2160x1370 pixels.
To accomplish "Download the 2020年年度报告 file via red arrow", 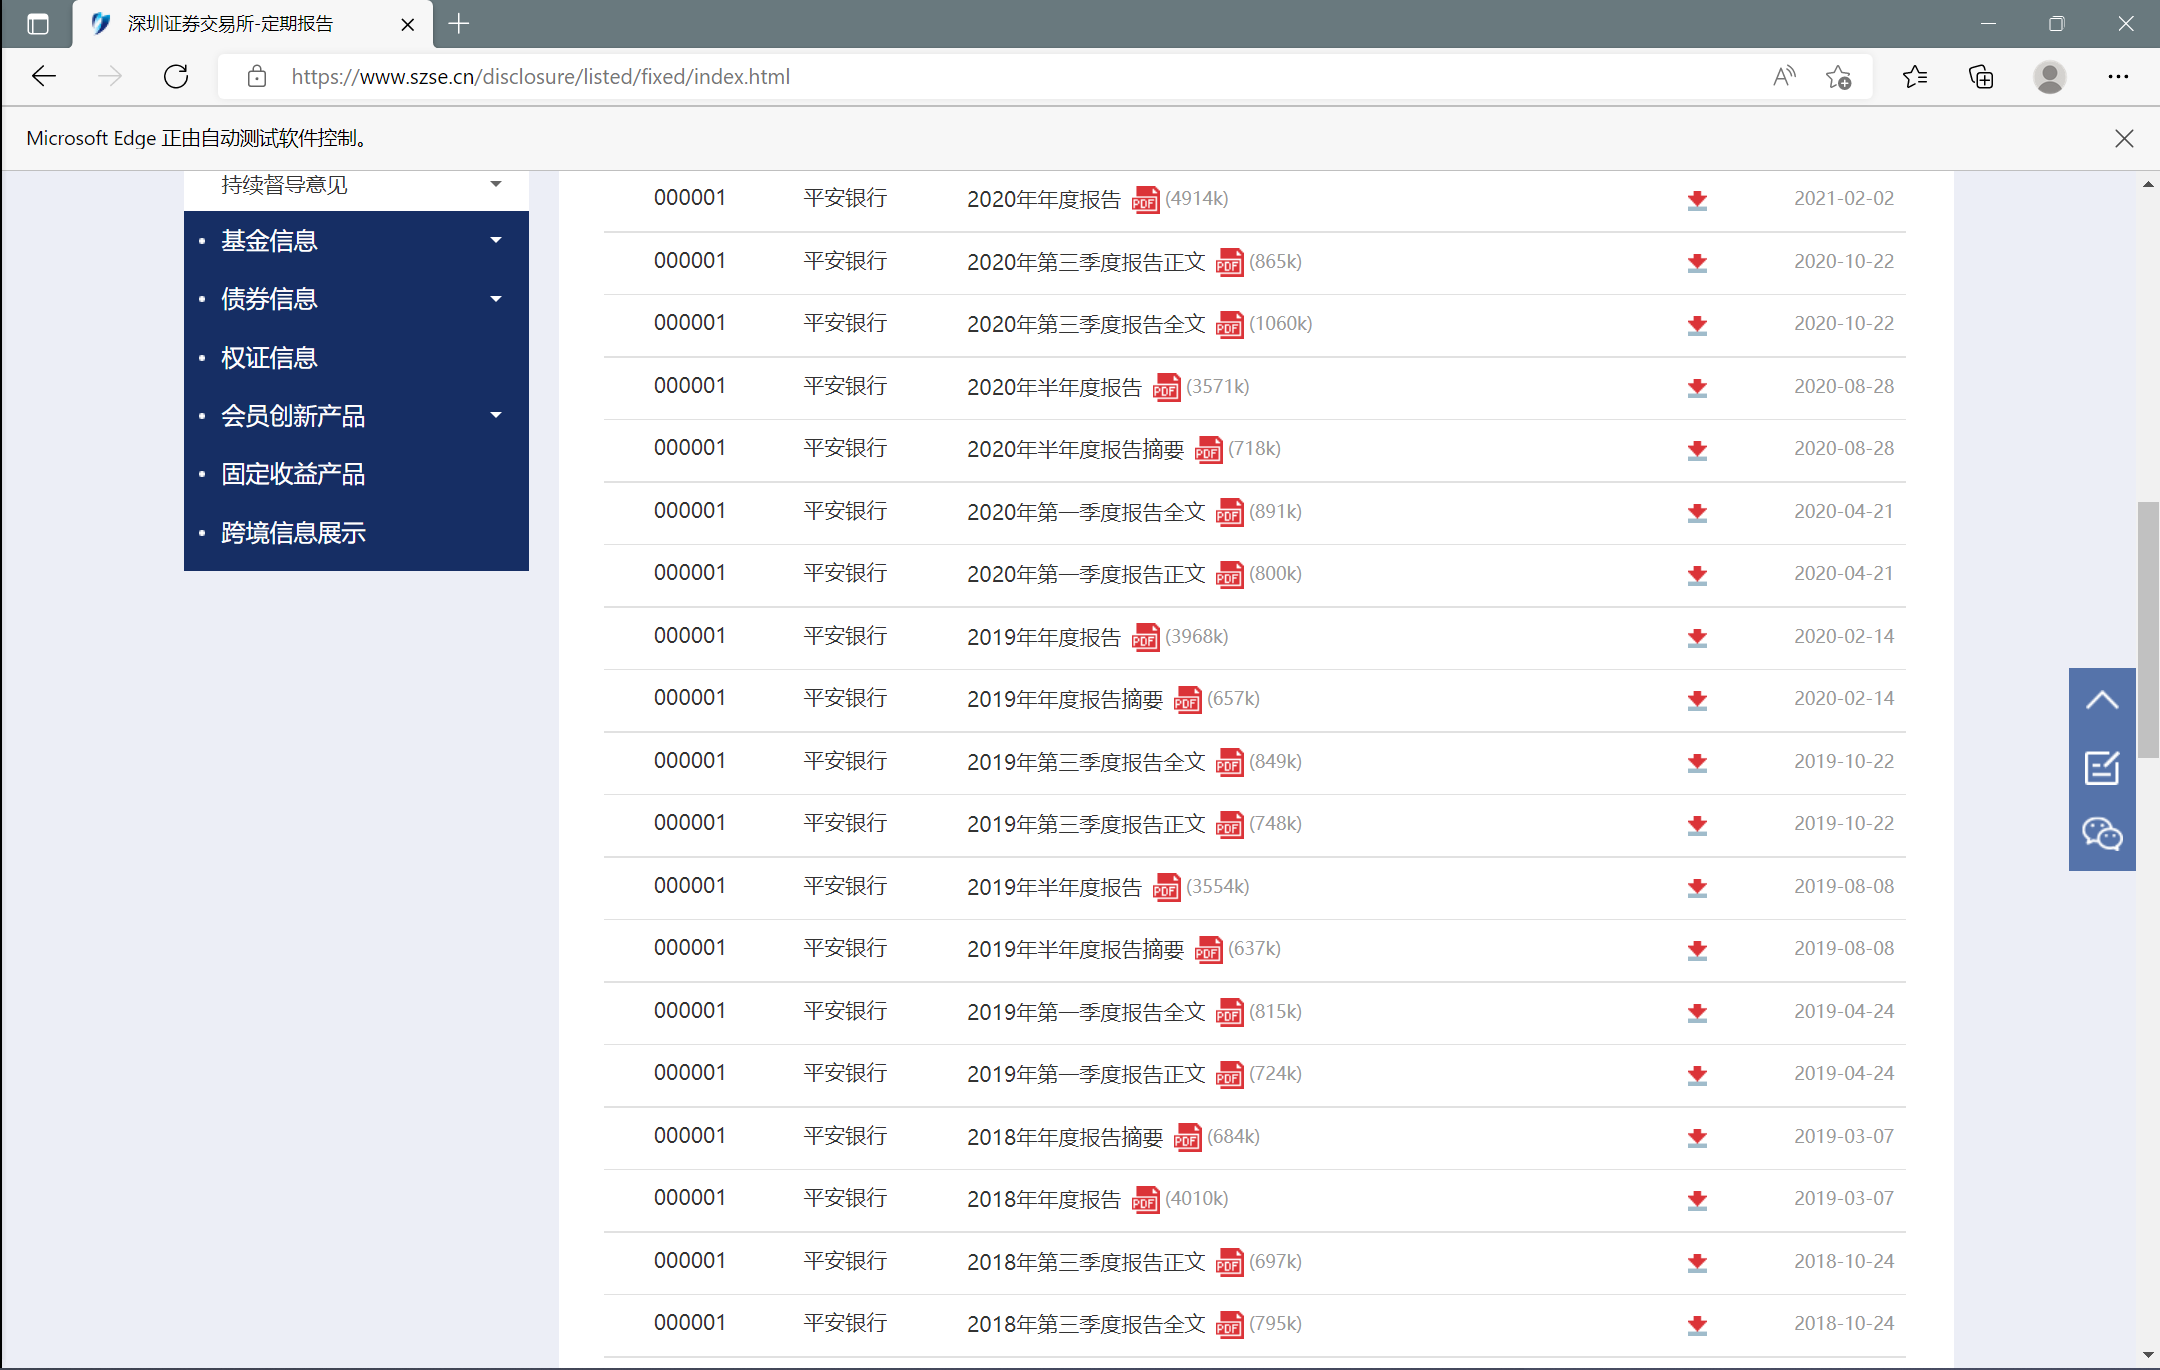I will click(1697, 200).
